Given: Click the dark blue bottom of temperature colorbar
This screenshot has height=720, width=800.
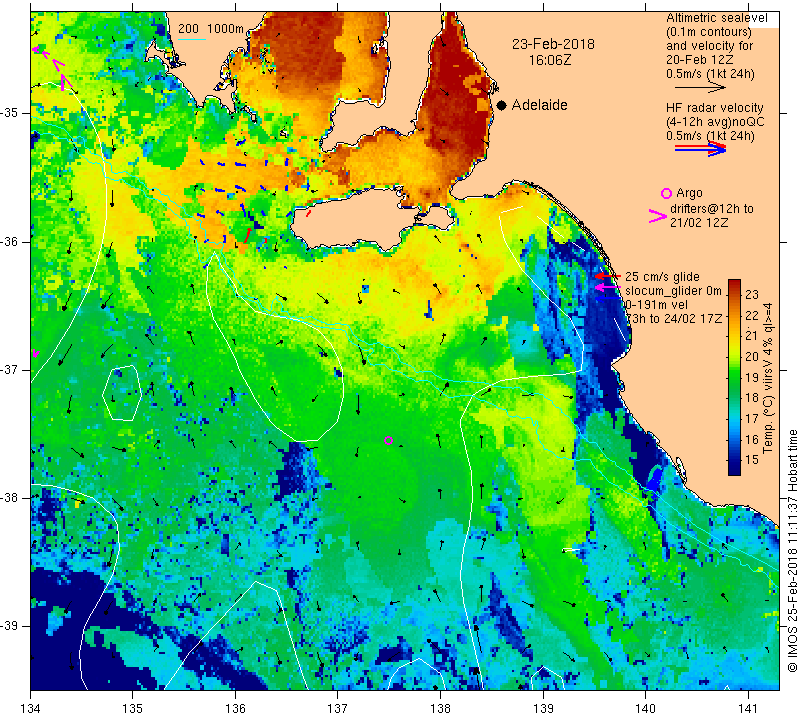Looking at the screenshot, I should tap(734, 468).
